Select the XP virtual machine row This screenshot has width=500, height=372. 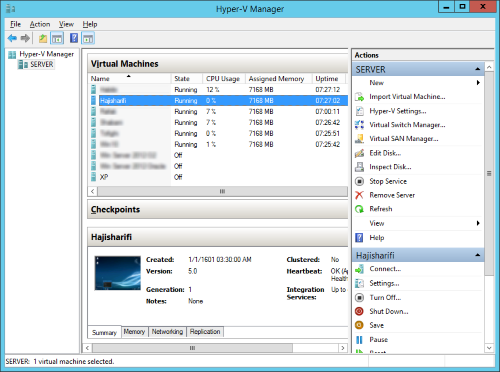pos(219,177)
